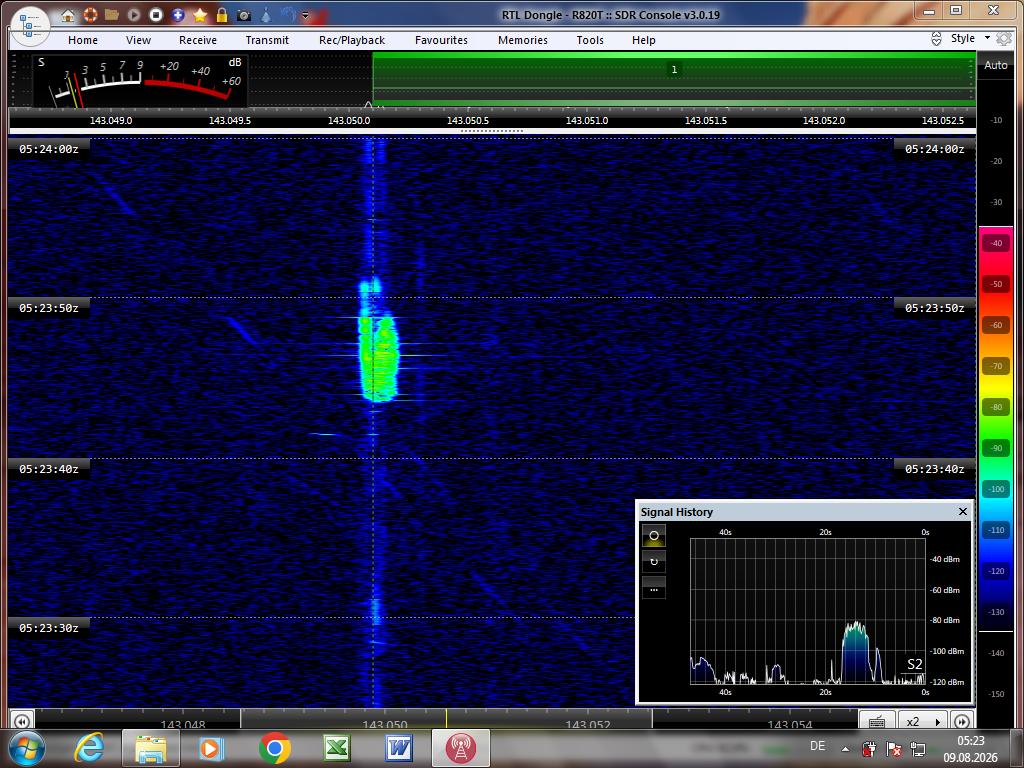Open Microsoft Excel from the taskbar

click(x=336, y=748)
